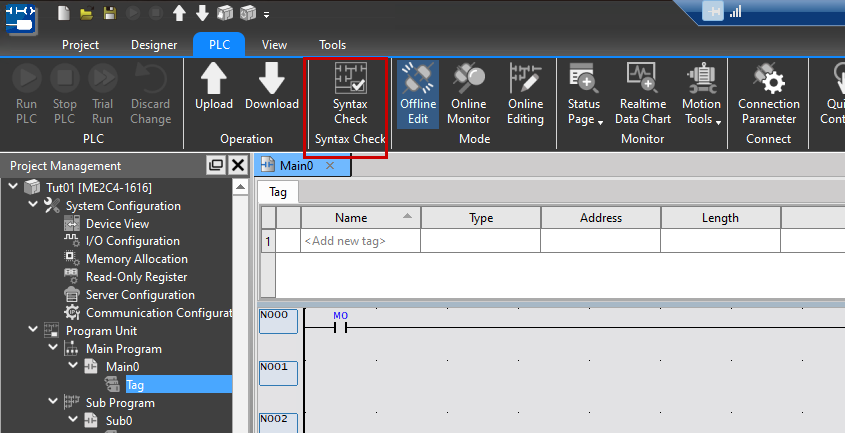Click the save icon in title bar
Image resolution: width=845 pixels, height=433 pixels.
109,13
